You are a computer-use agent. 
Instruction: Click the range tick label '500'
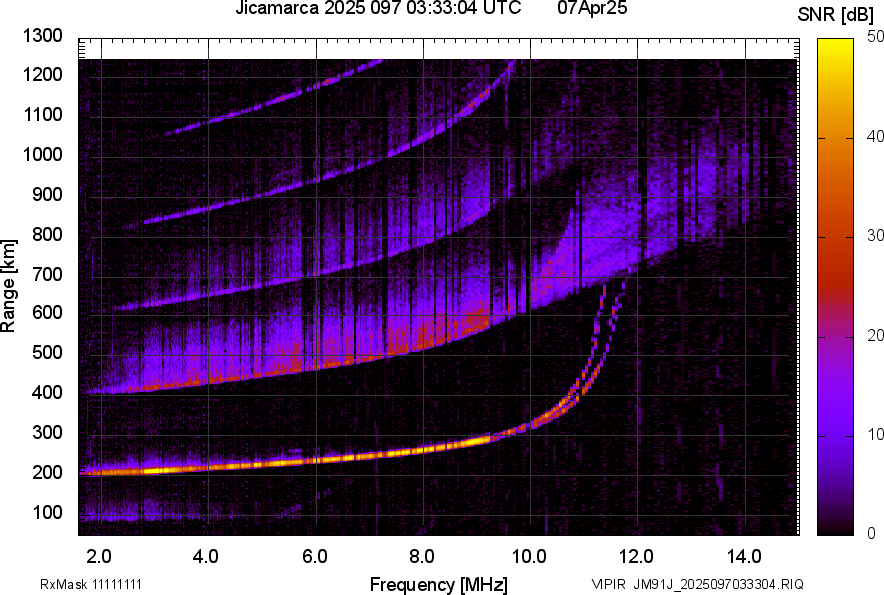47,352
